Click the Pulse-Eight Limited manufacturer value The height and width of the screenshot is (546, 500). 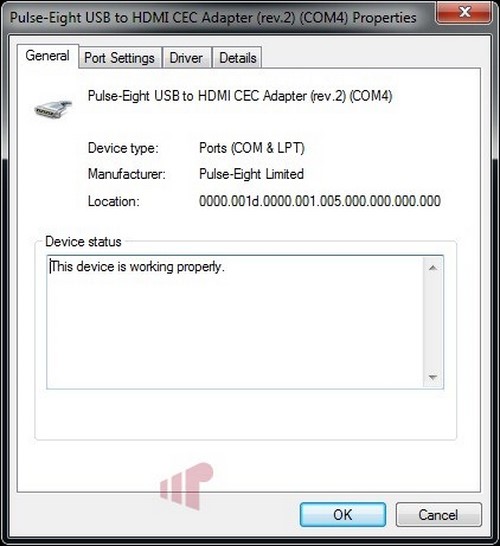pos(251,174)
